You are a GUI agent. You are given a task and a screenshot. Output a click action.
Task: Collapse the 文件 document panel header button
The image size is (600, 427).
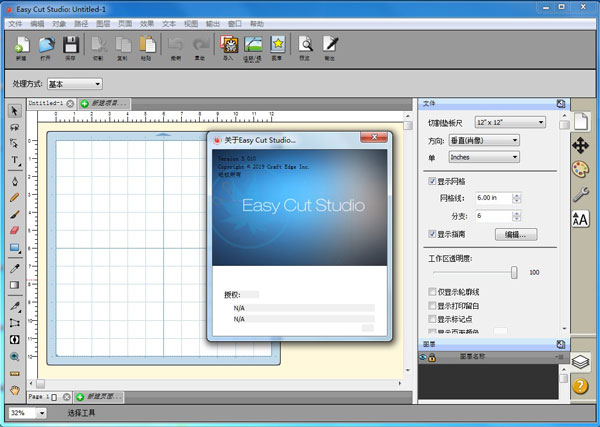tap(561, 103)
